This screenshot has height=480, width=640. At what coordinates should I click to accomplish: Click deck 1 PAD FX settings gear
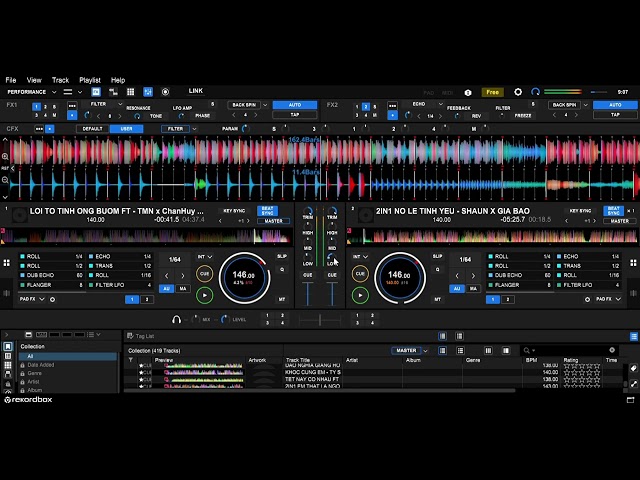[52, 299]
